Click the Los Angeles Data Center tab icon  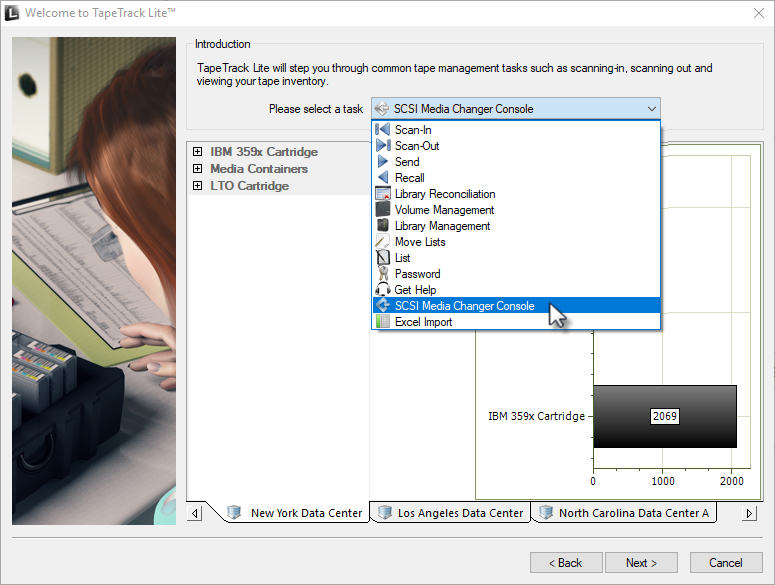click(x=385, y=512)
